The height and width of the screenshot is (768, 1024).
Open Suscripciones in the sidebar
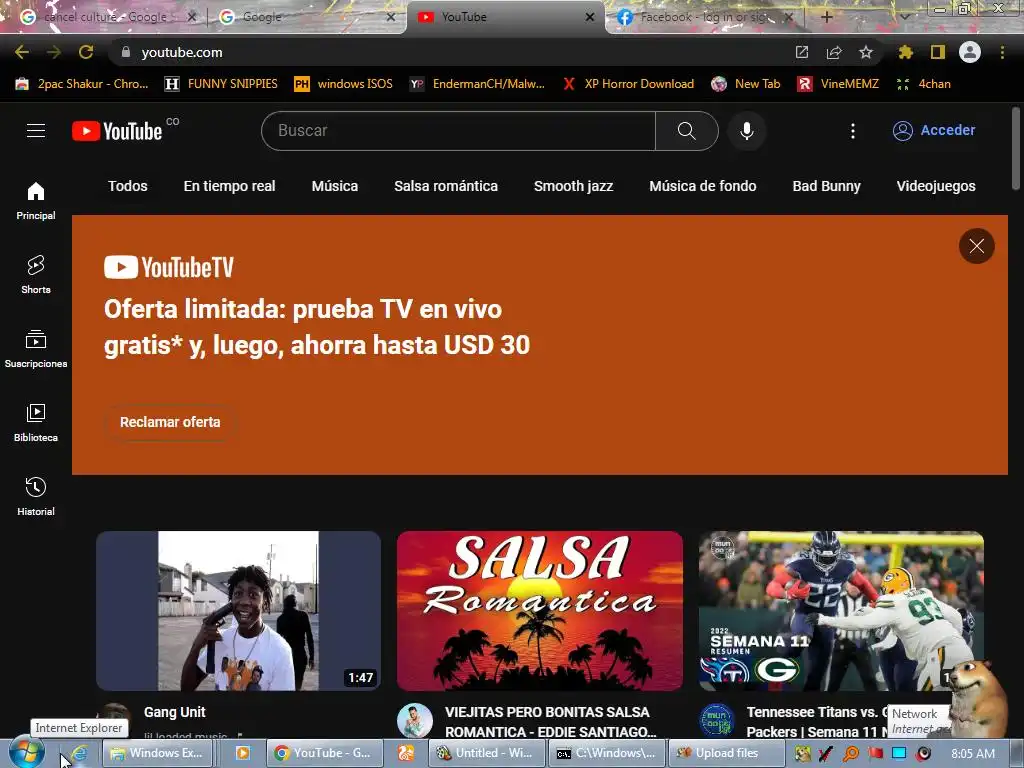pos(36,349)
